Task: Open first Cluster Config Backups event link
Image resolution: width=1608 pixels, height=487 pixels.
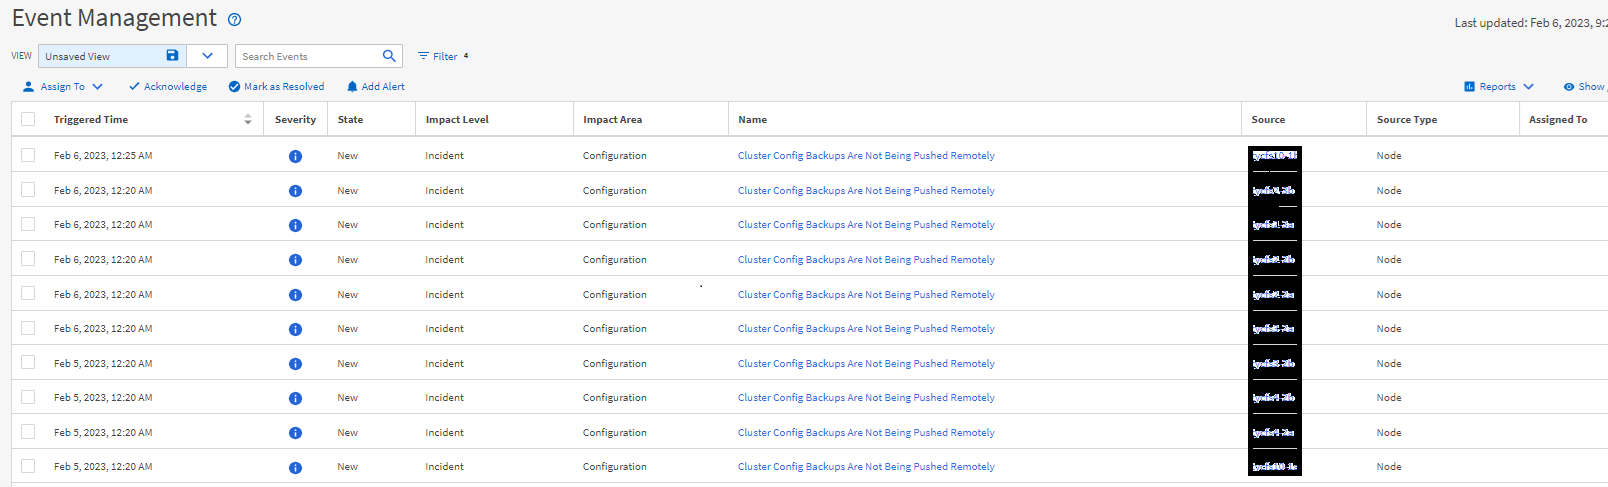Action: click(866, 156)
